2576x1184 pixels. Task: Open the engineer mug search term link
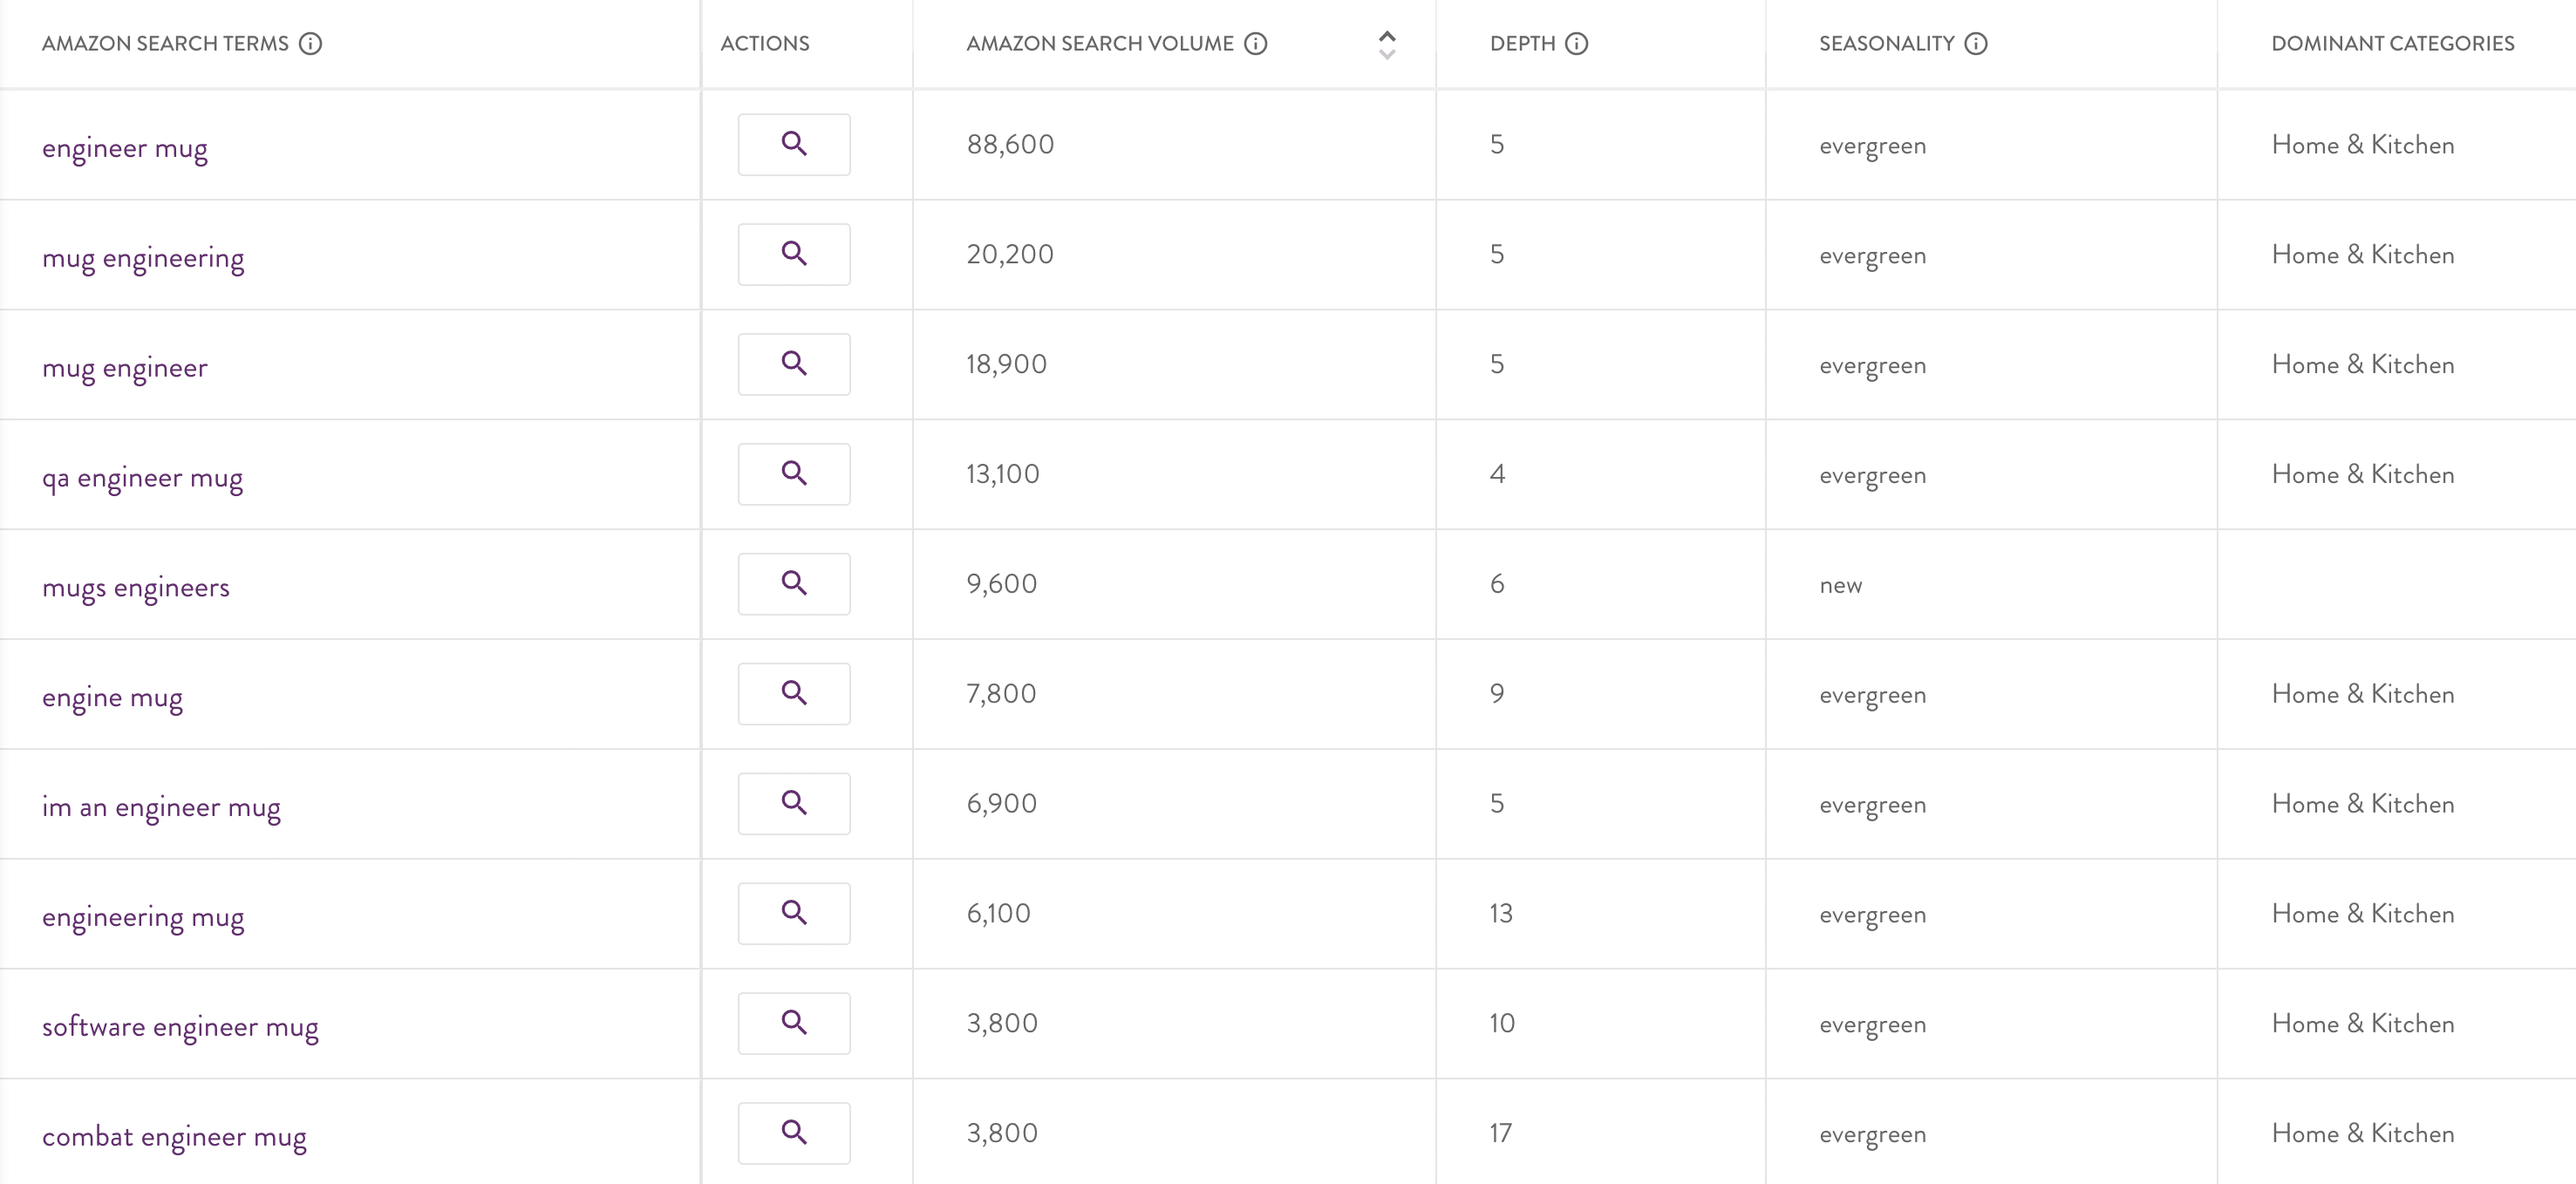point(125,148)
